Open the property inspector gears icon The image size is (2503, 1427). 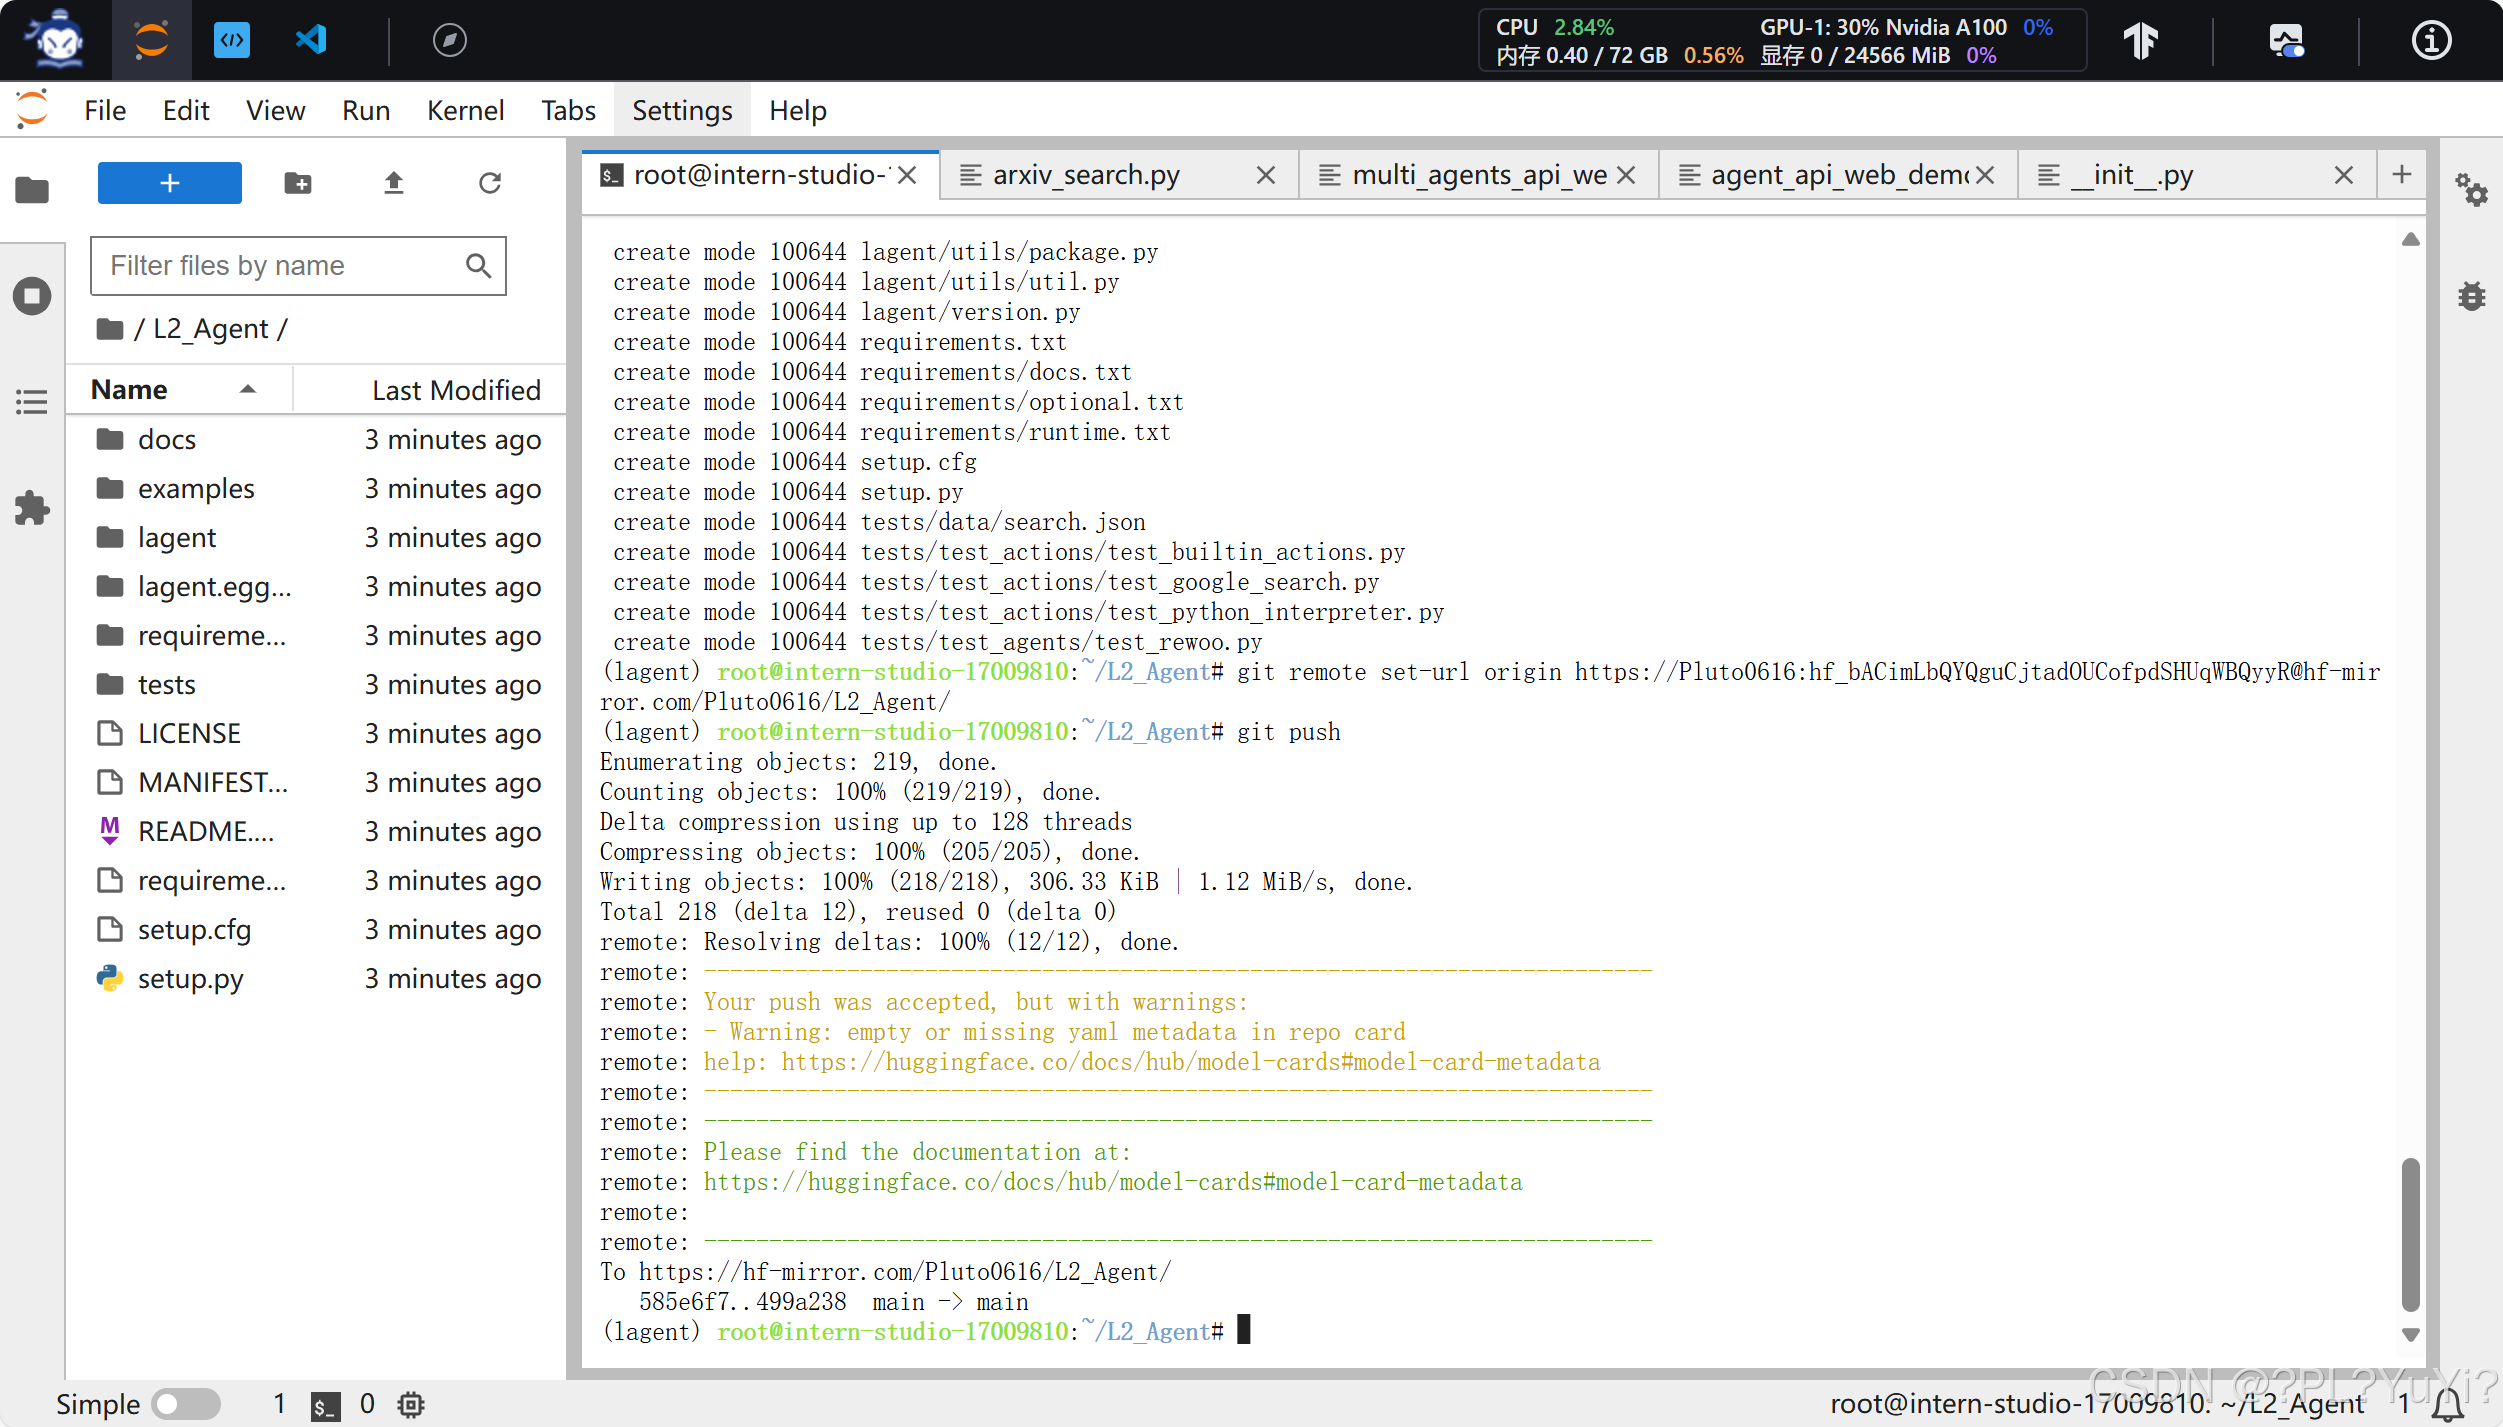point(2471,189)
